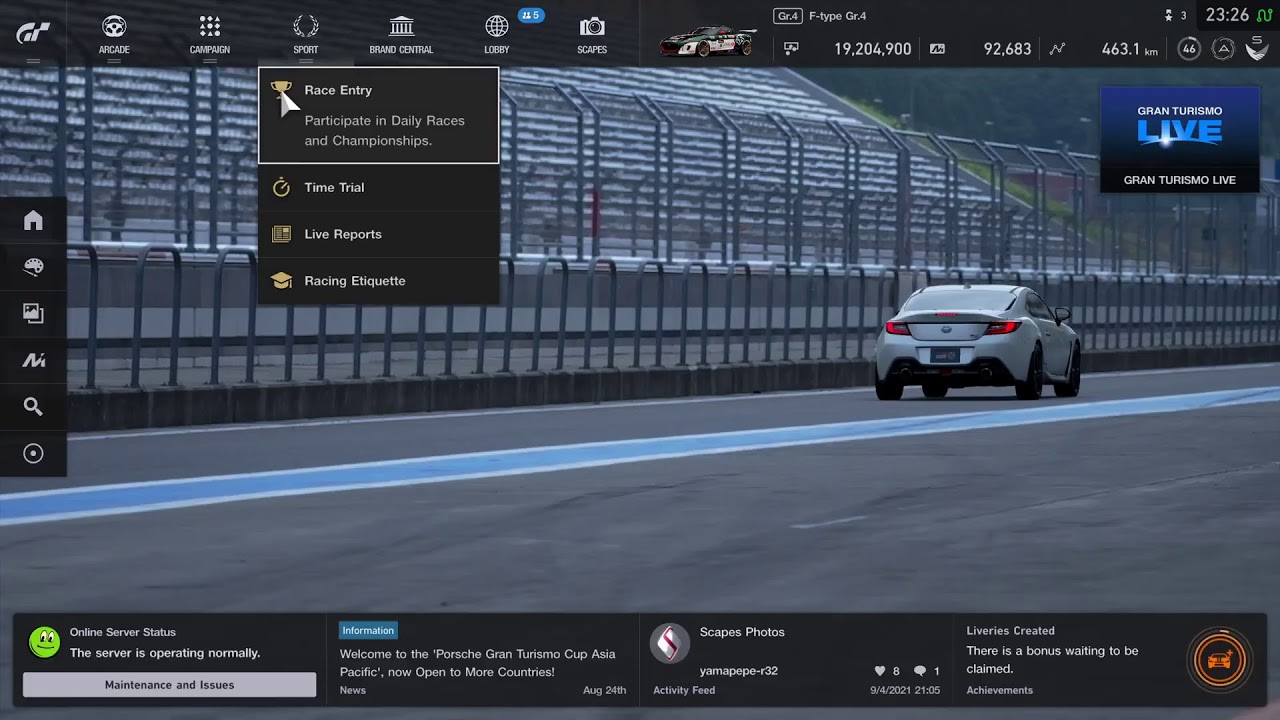The height and width of the screenshot is (720, 1280).
Task: Click the Driver Rating A icon
Action: [x=1223, y=48]
